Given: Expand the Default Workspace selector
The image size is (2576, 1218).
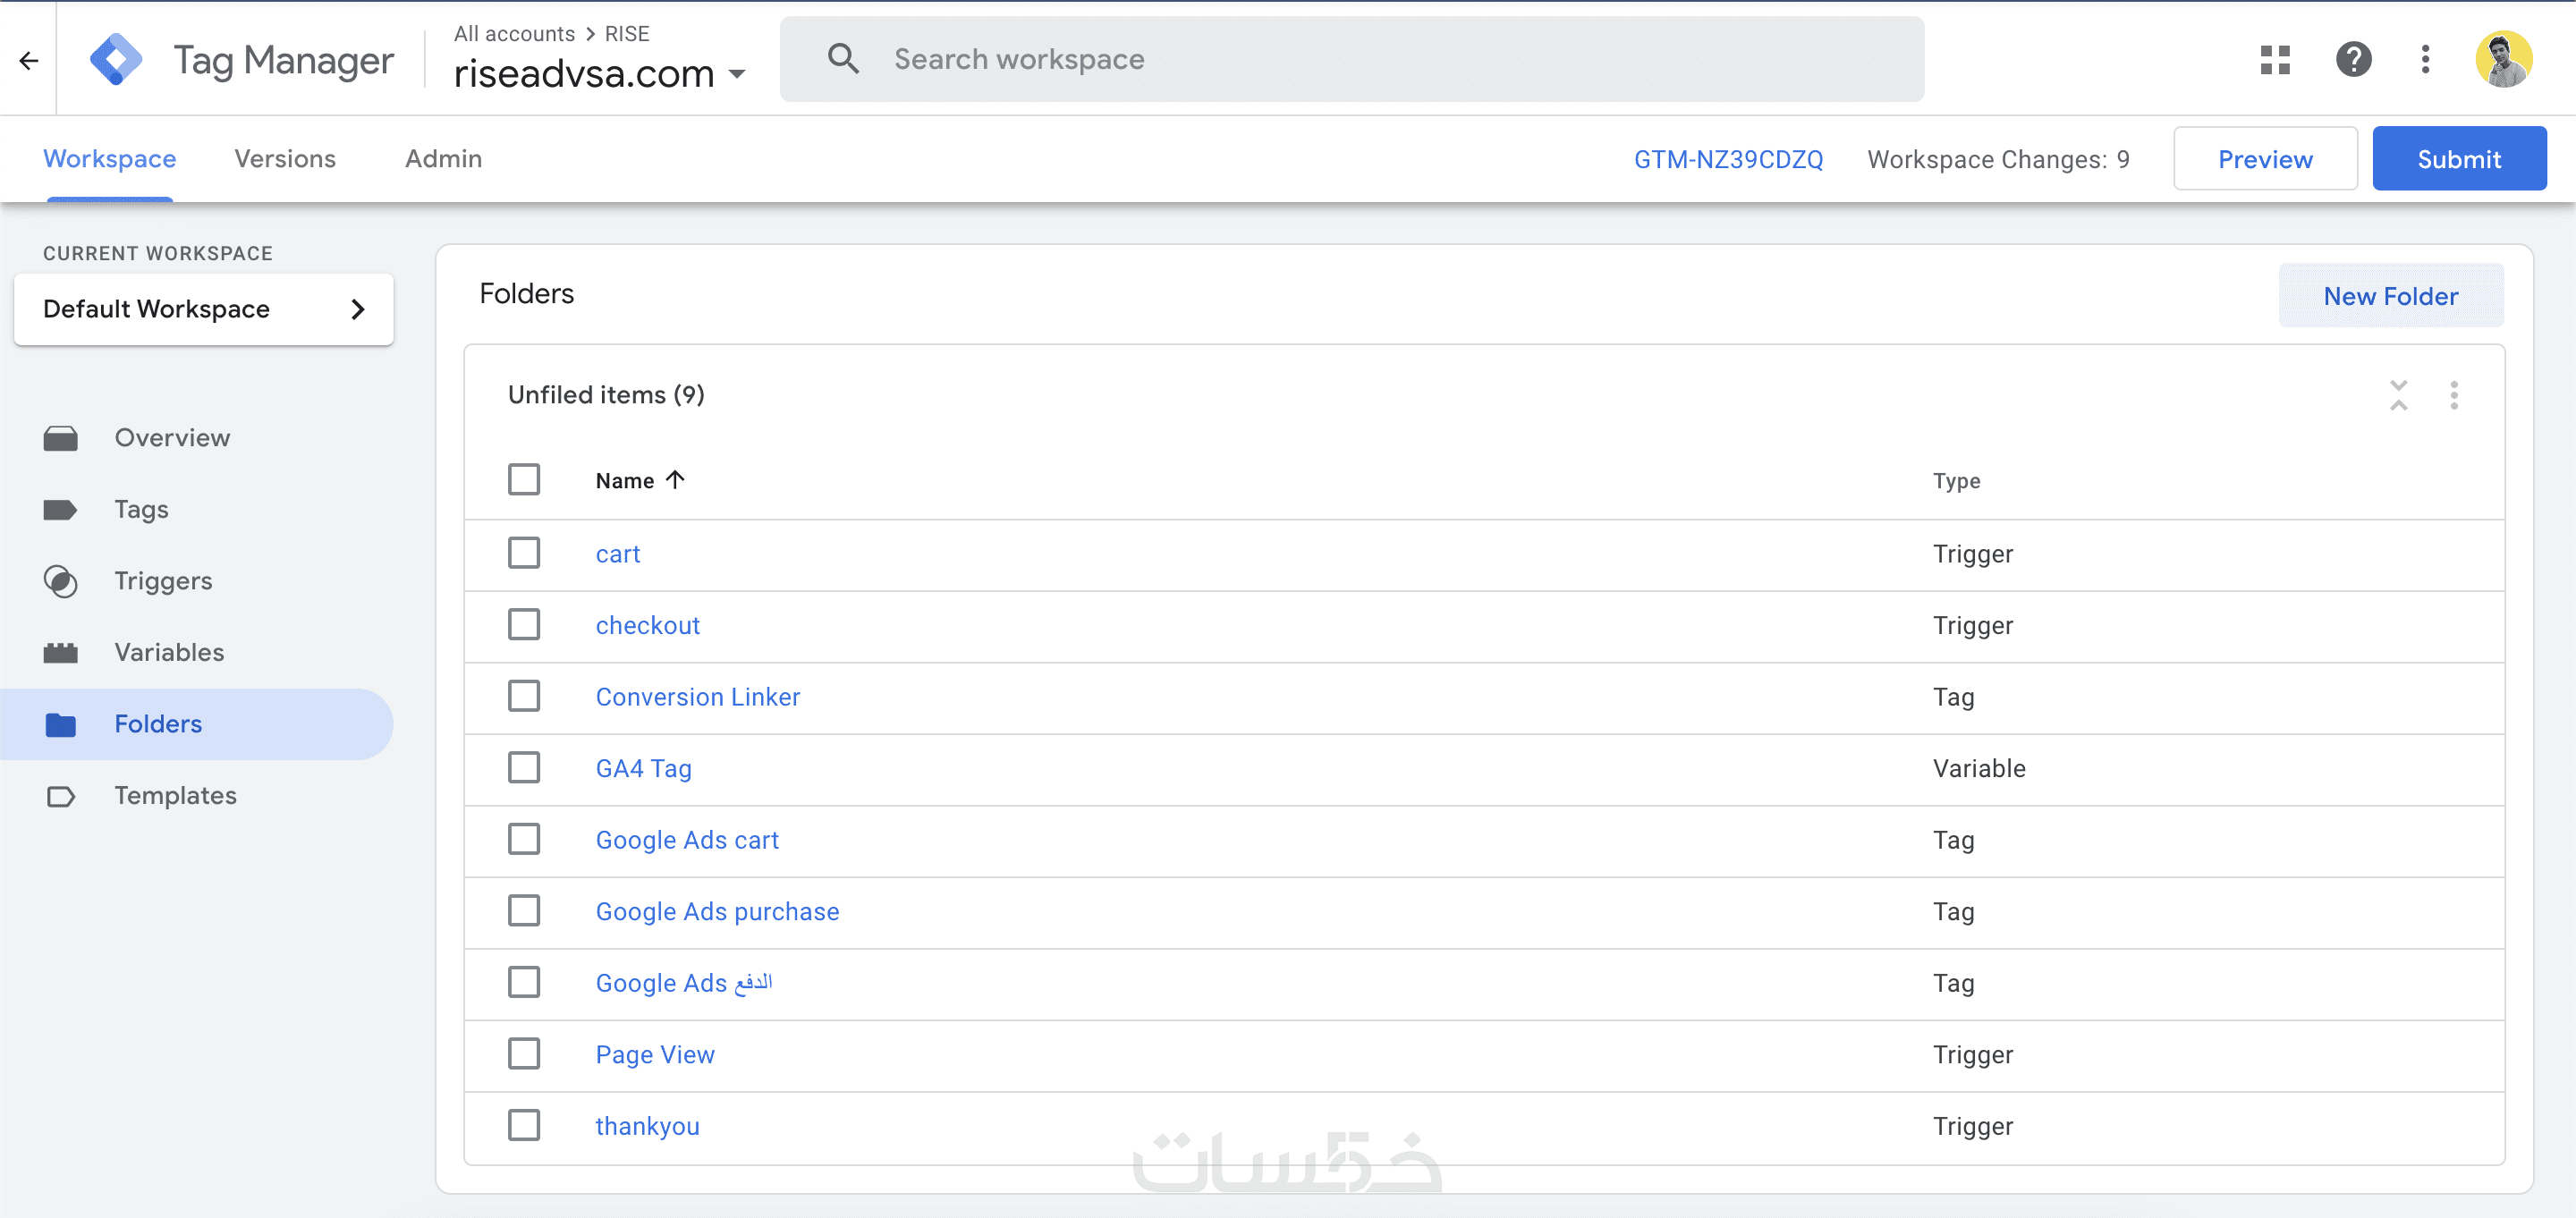Looking at the screenshot, I should [204, 309].
